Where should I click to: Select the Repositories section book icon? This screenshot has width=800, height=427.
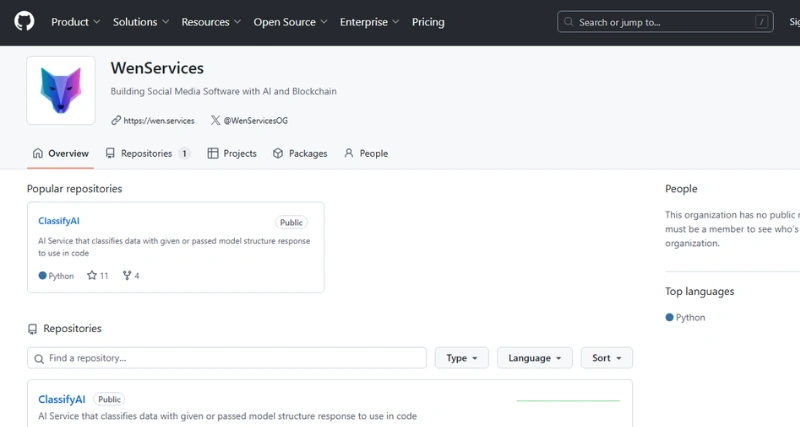32,329
